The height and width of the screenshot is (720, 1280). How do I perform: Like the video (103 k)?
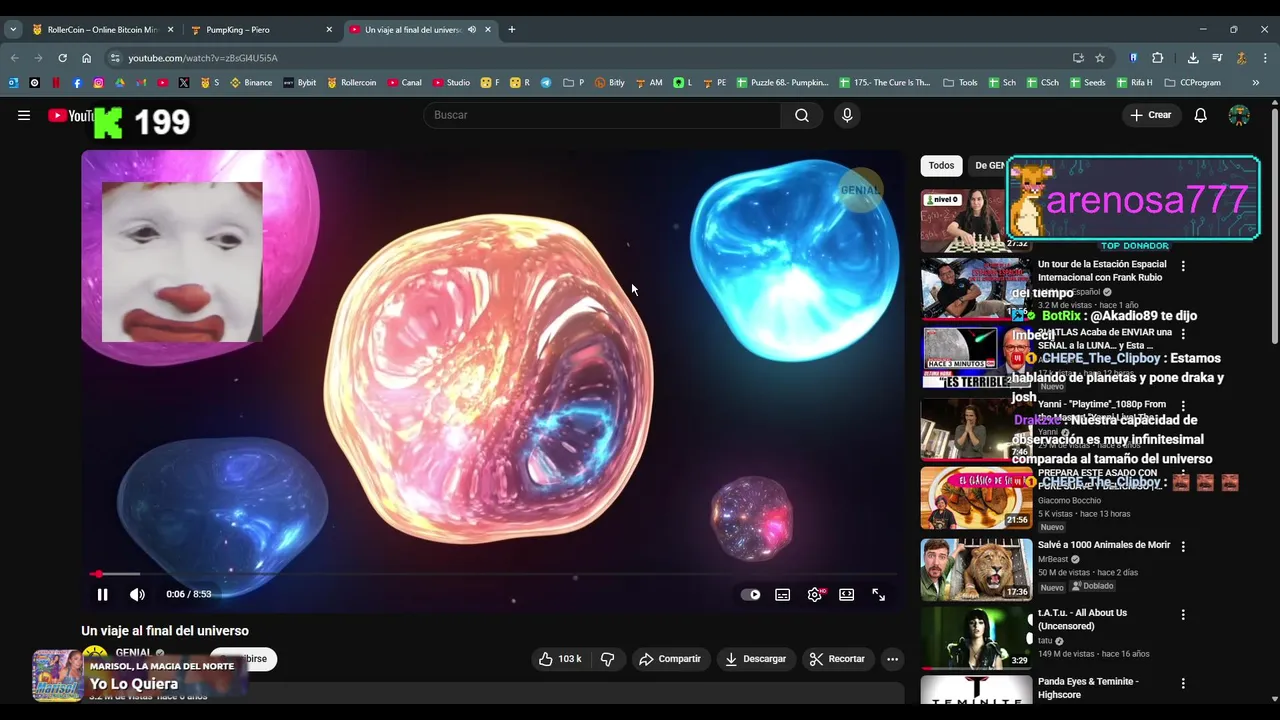pyautogui.click(x=560, y=659)
